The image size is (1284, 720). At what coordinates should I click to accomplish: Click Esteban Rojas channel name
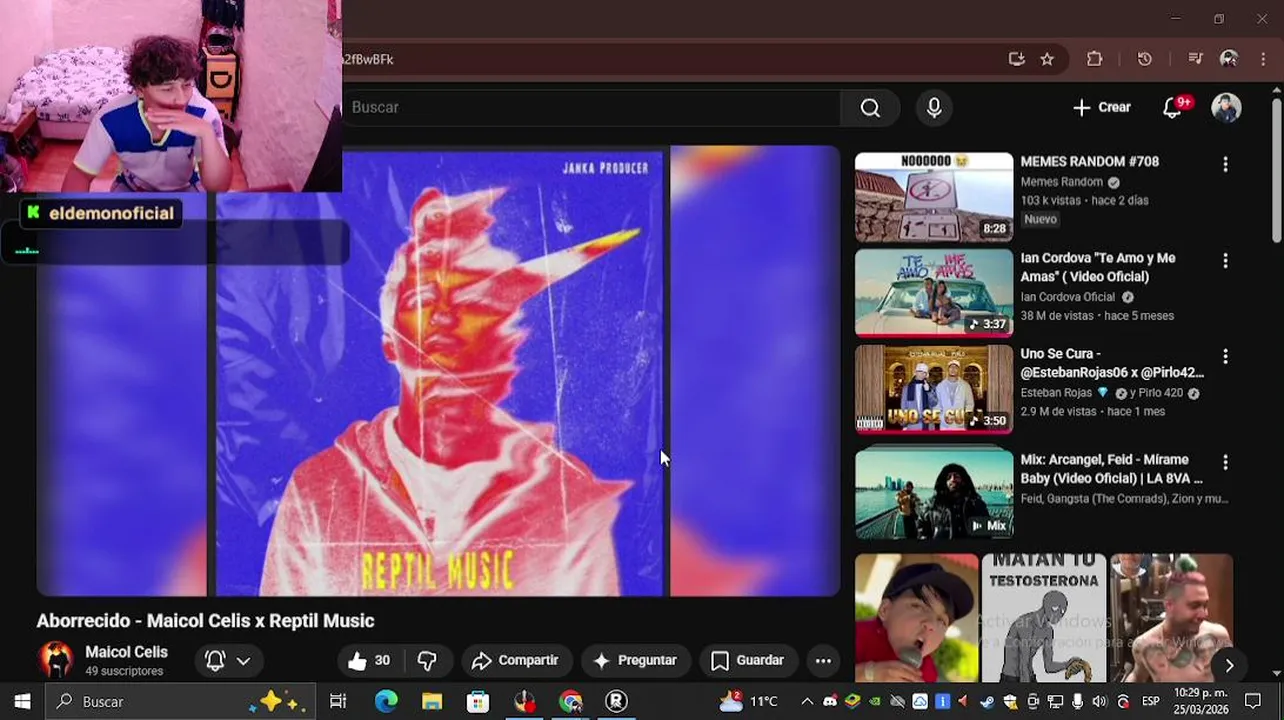(x=1056, y=393)
